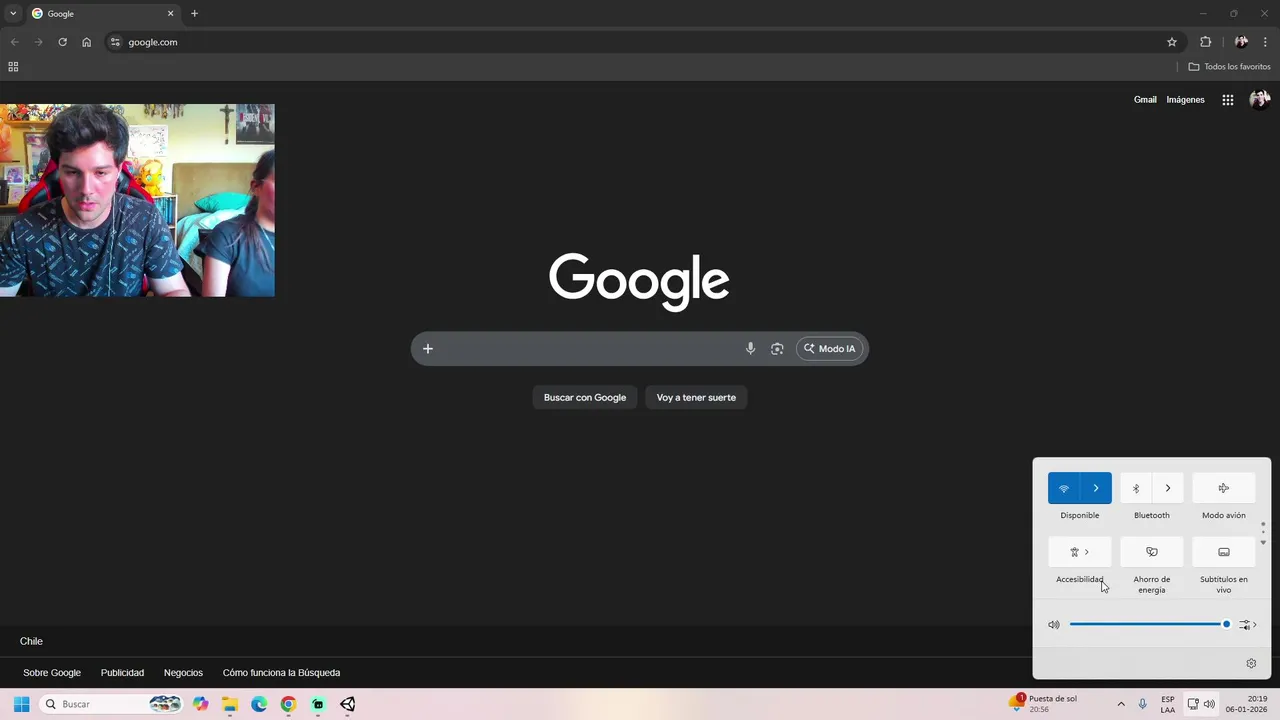Click the Modo IA button
This screenshot has height=720, width=1280.
point(830,349)
